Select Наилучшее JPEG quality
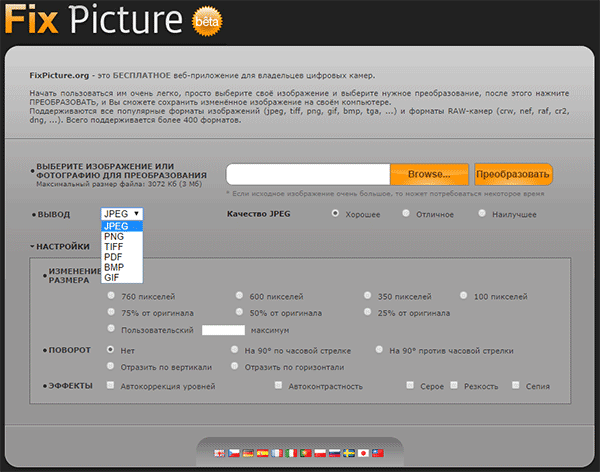The image size is (600, 472). pyautogui.click(x=482, y=213)
